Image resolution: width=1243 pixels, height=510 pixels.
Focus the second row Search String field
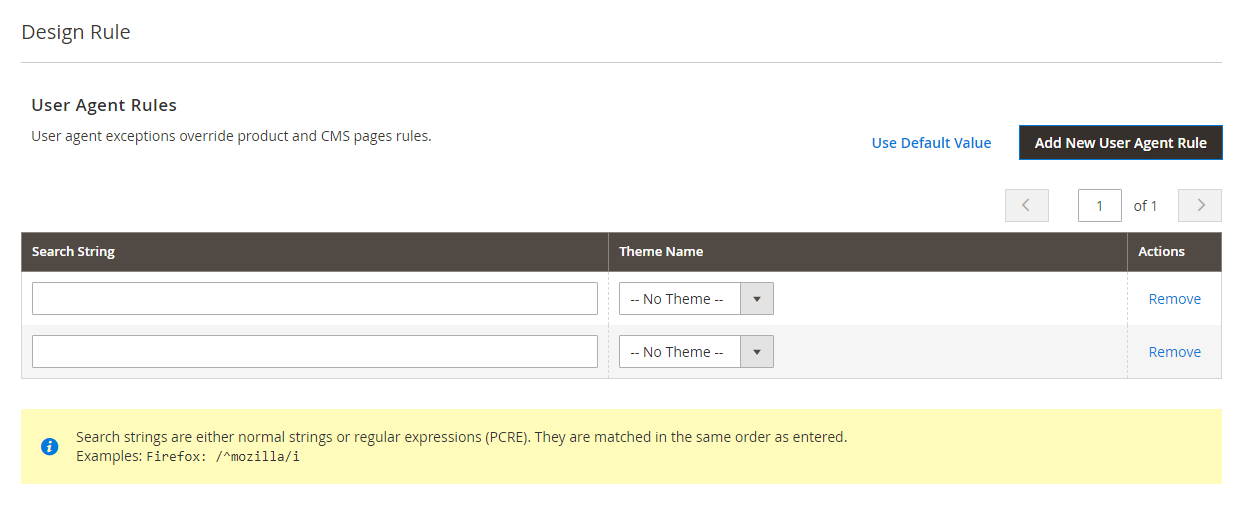(x=315, y=352)
